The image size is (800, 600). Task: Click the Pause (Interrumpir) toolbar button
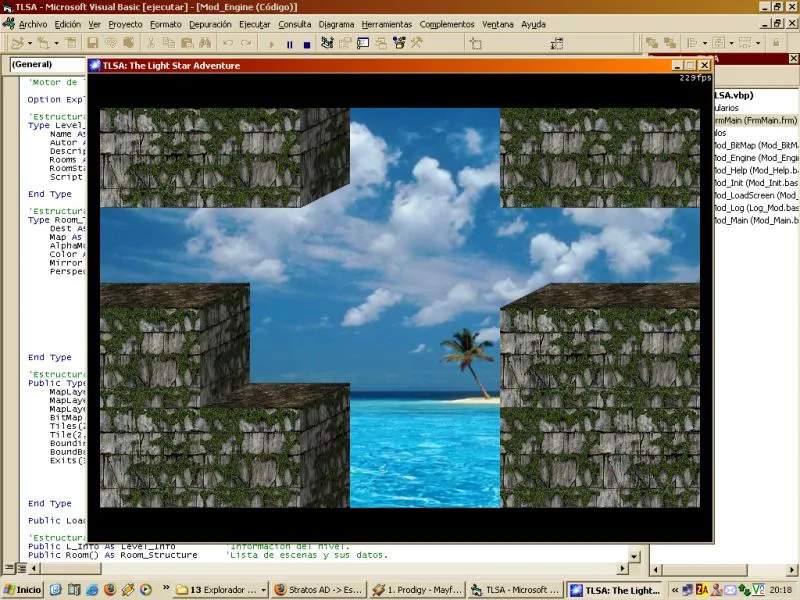[290, 44]
